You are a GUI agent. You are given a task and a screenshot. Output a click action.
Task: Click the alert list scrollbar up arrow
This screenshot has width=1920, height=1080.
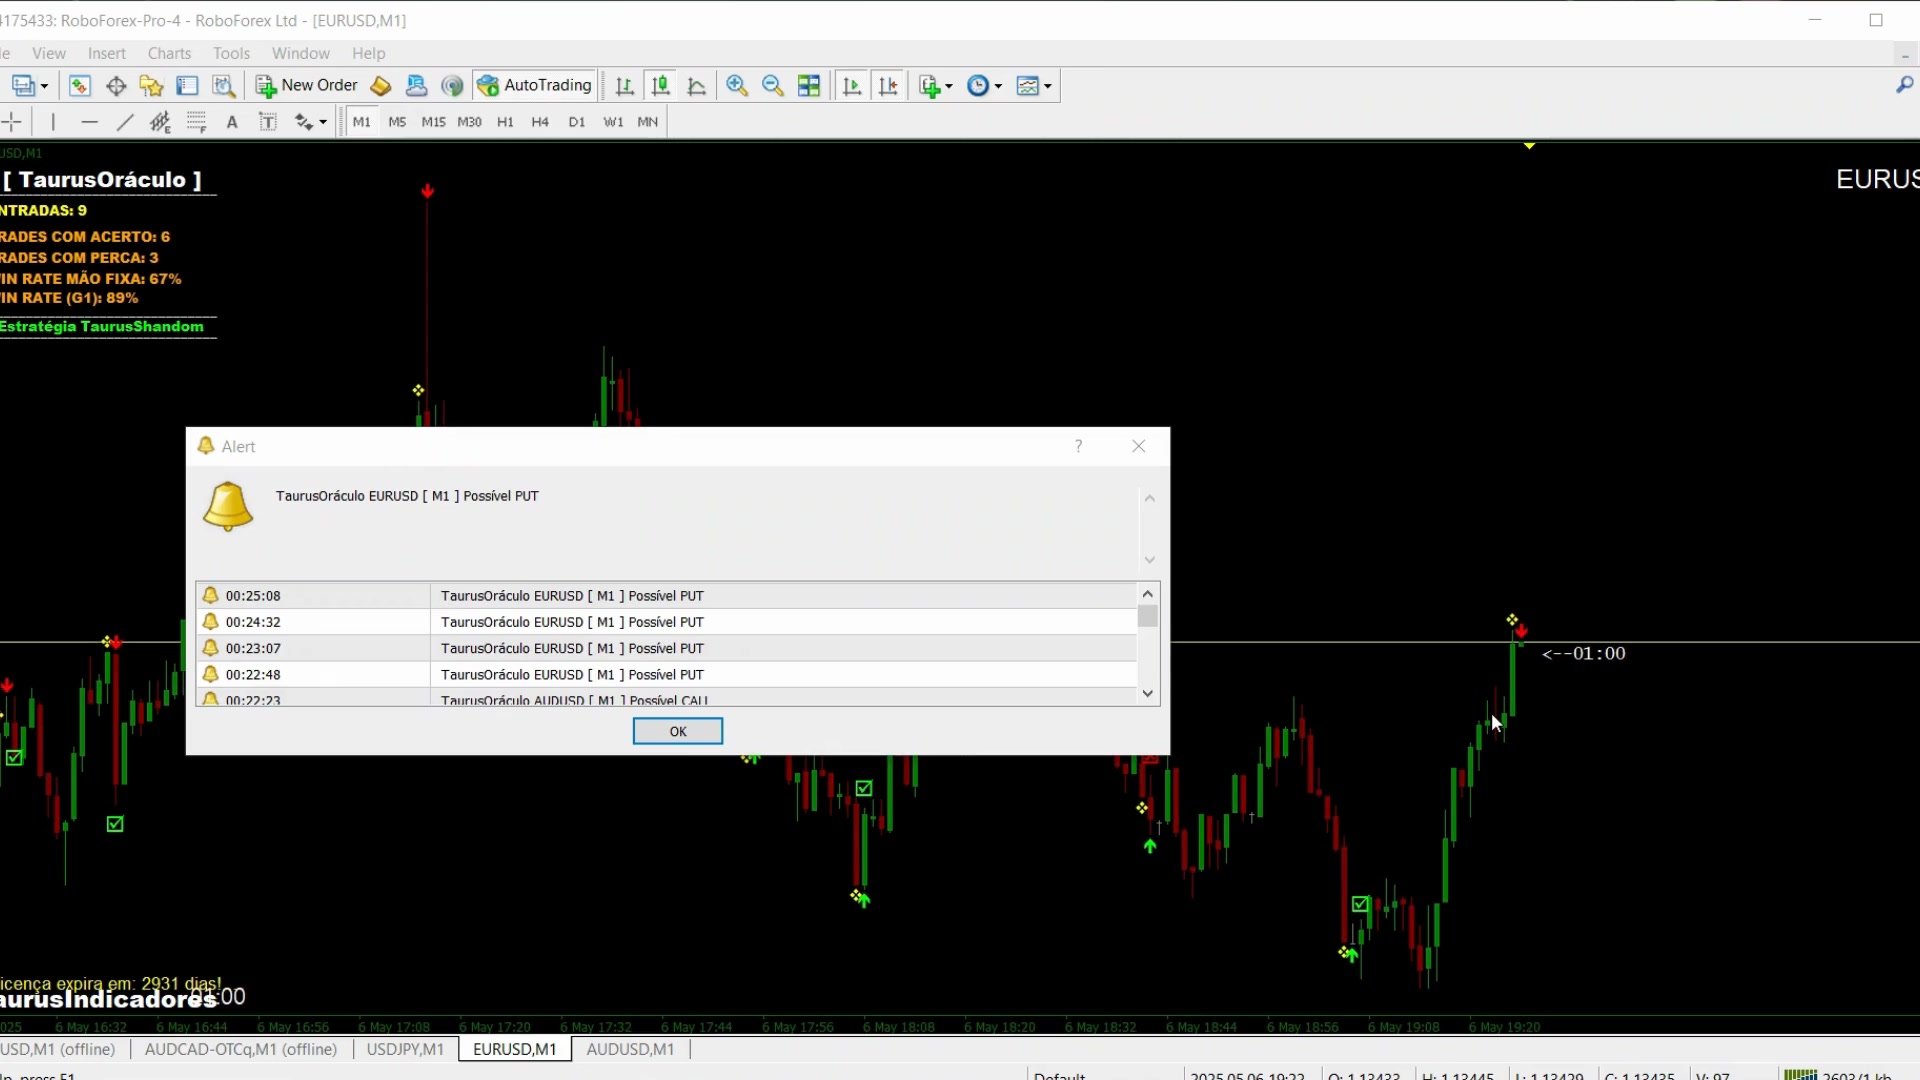(x=1148, y=594)
